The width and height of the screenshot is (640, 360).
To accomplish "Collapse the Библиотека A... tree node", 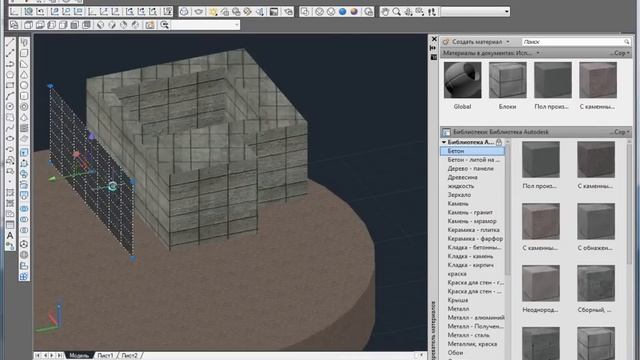I will 444,142.
